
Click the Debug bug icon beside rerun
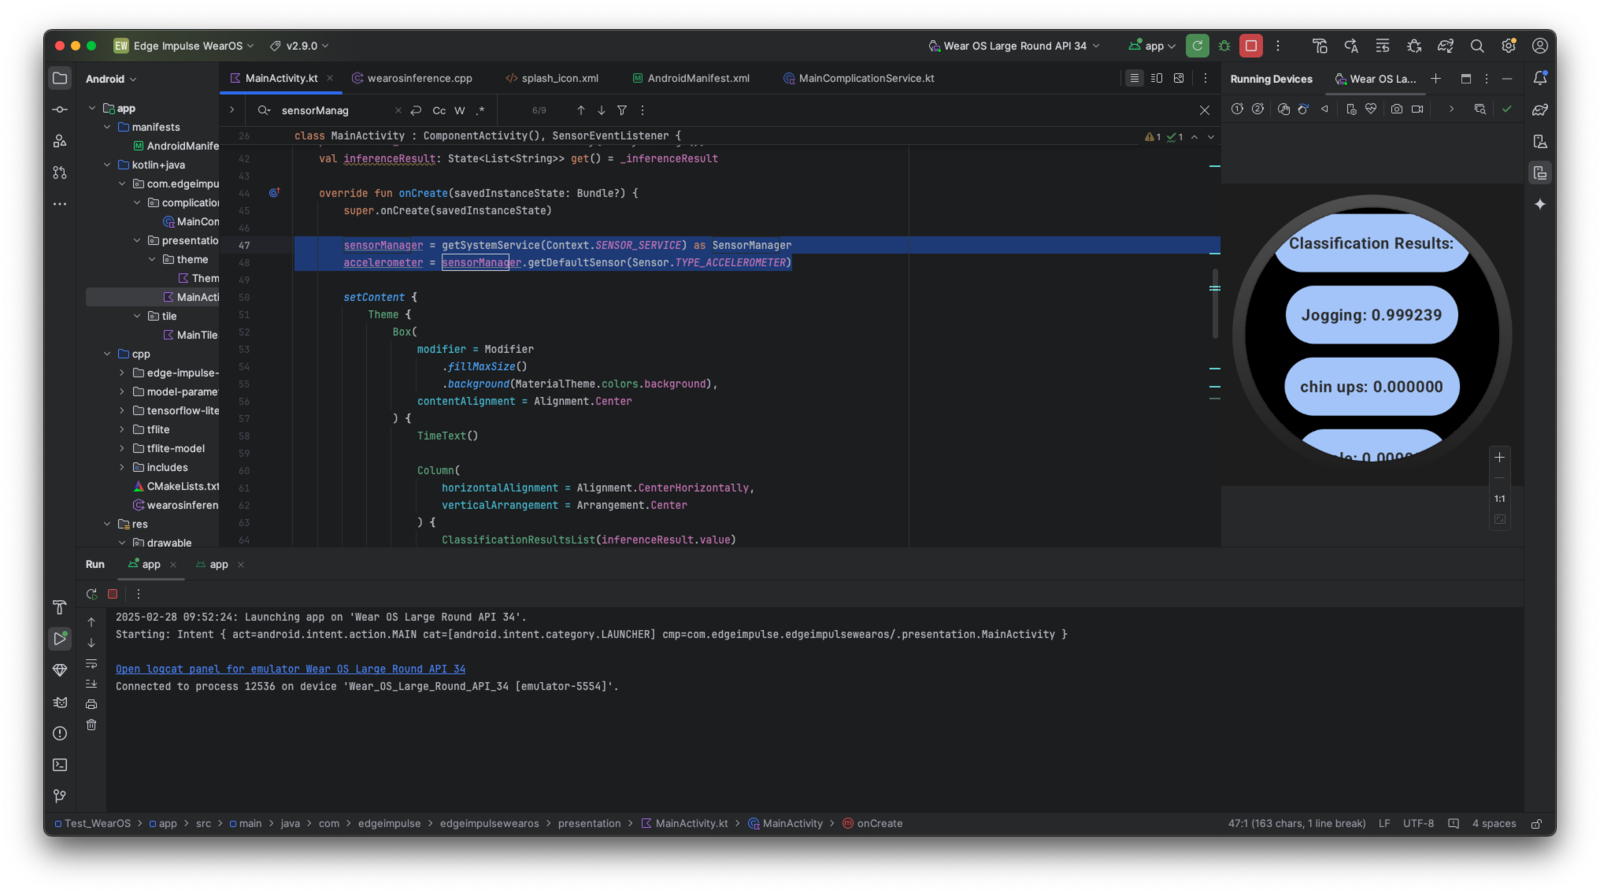pyautogui.click(x=1224, y=46)
